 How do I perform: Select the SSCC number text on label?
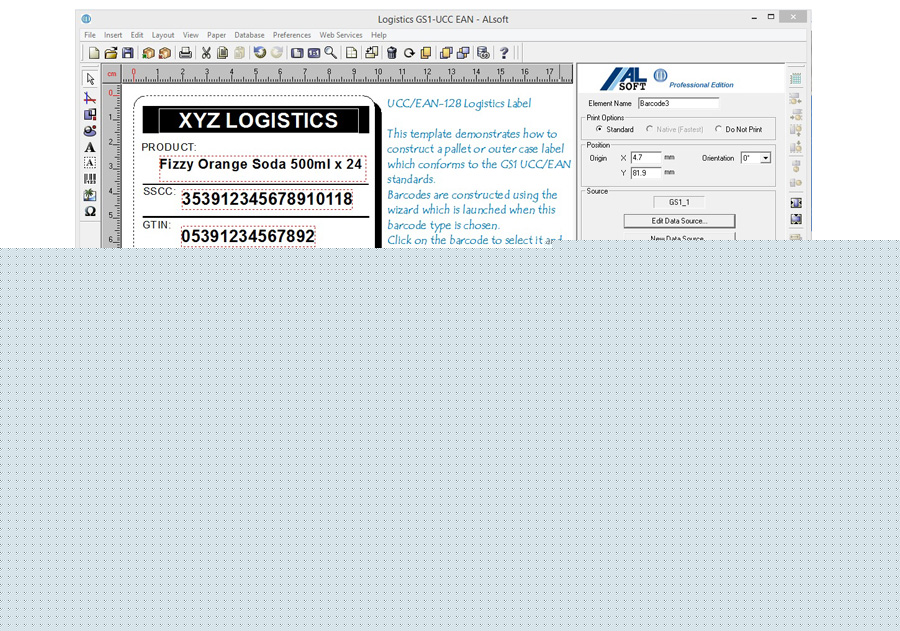pyautogui.click(x=266, y=199)
